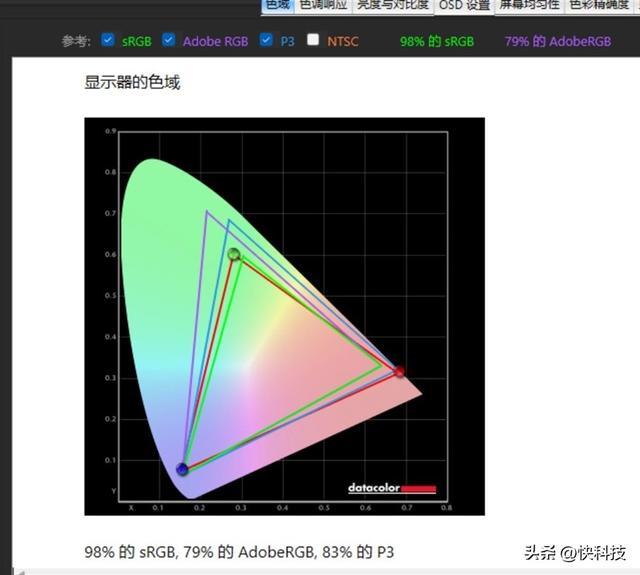
Task: Click the 98% 的 sRGB result label
Action: [x=437, y=41]
